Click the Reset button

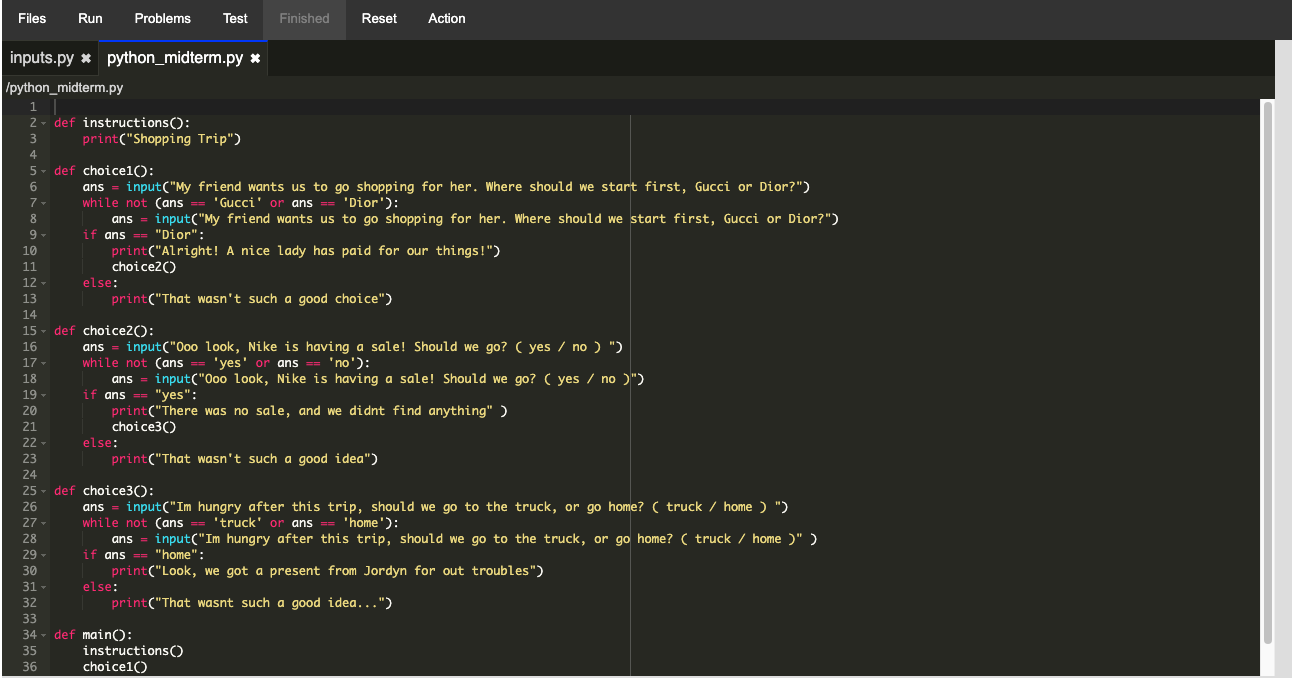379,19
